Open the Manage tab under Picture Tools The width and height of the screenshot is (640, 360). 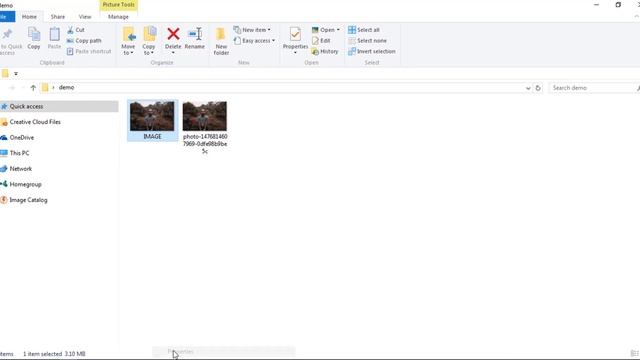pyautogui.click(x=118, y=17)
